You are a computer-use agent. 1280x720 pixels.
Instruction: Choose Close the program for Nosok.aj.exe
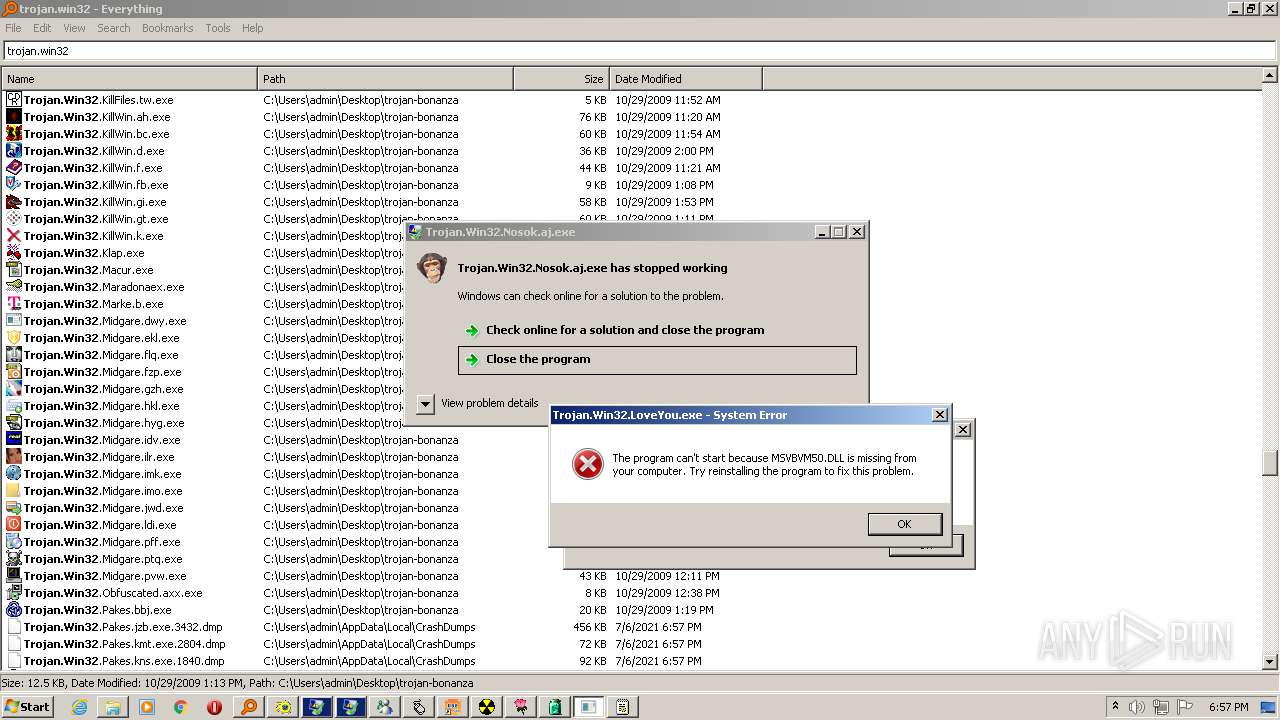tap(657, 360)
